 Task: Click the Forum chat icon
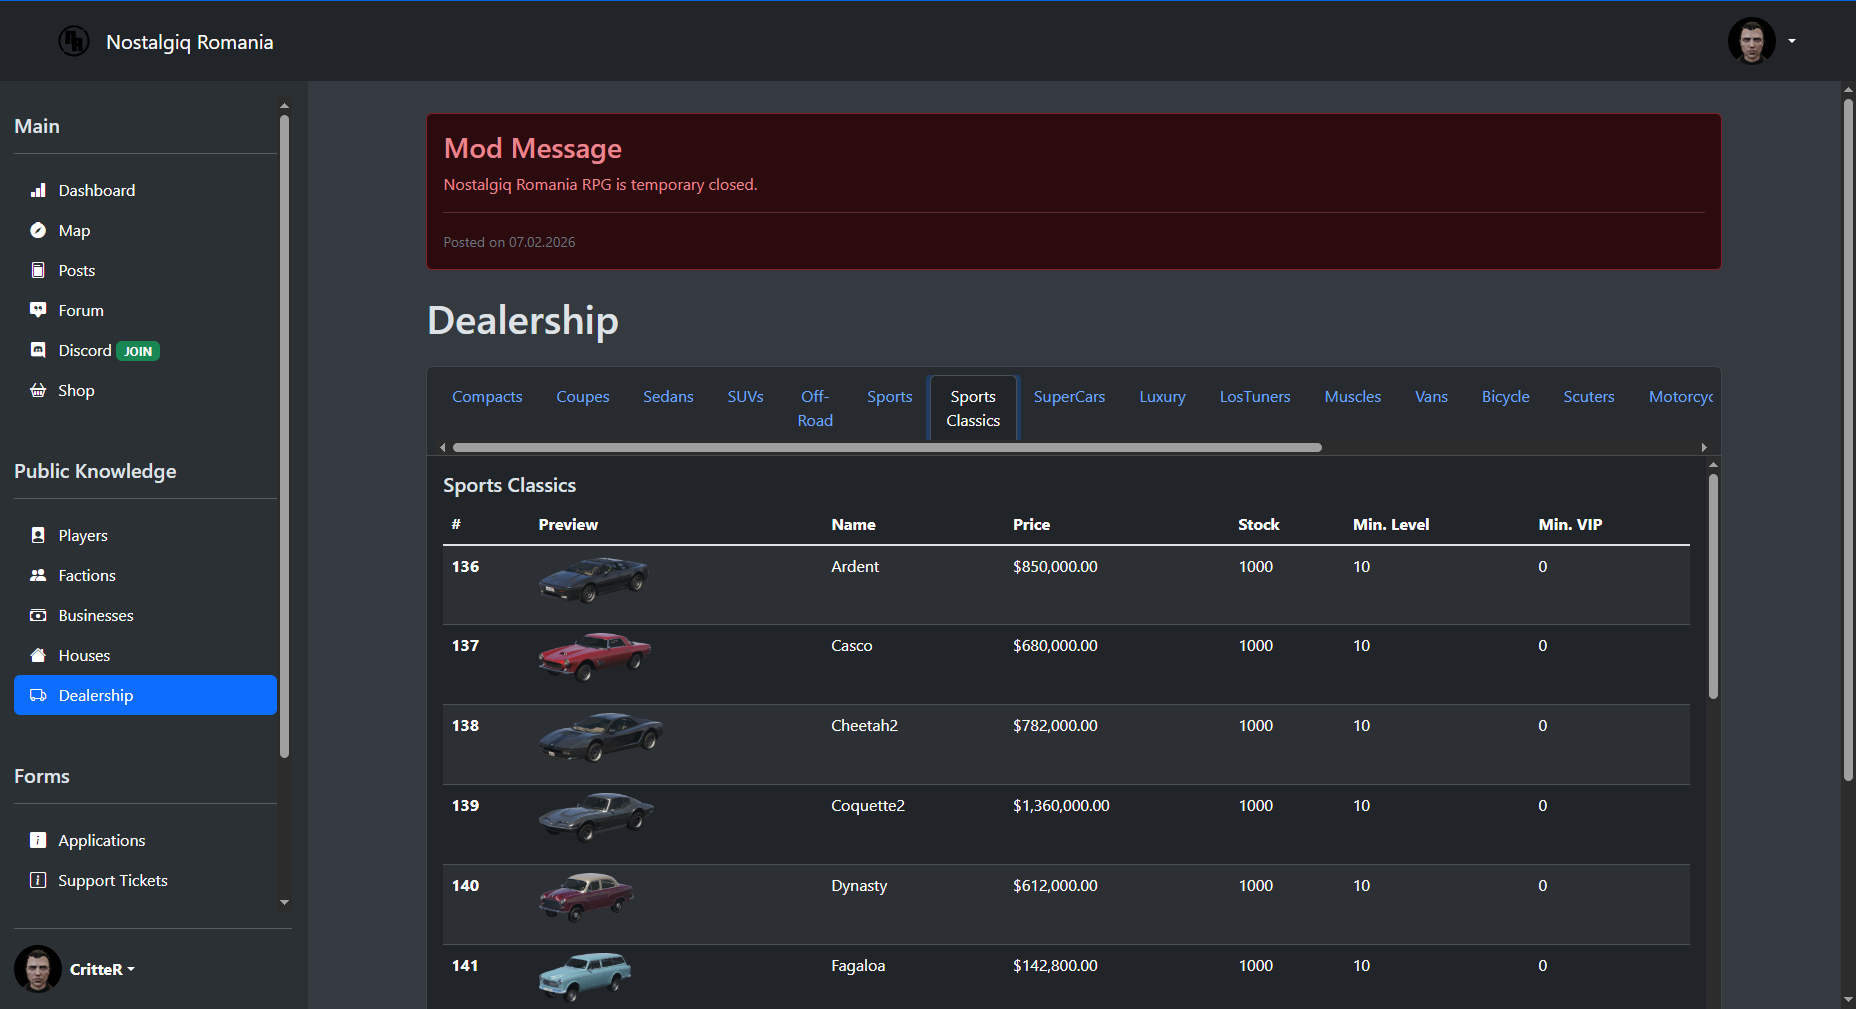point(38,310)
